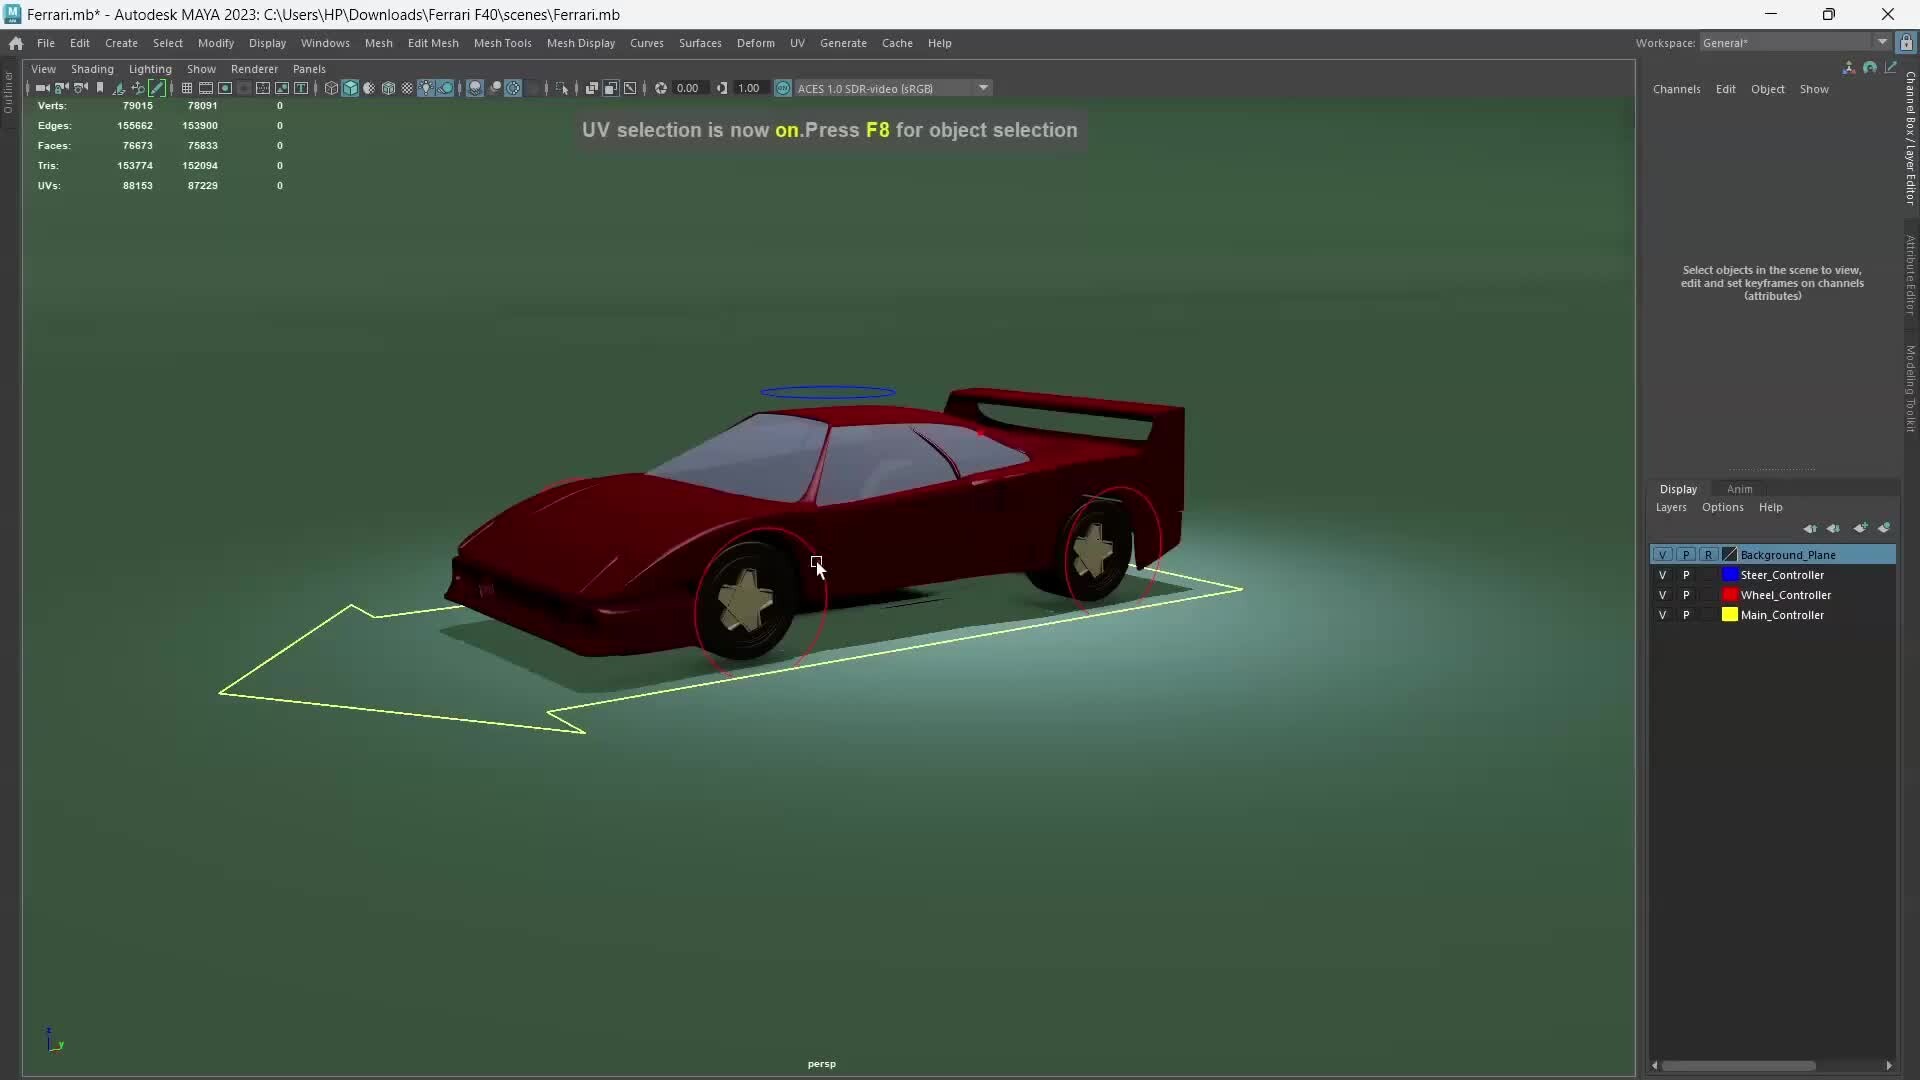Toggle the Textured display icon
The image size is (1920, 1080).
coord(407,88)
